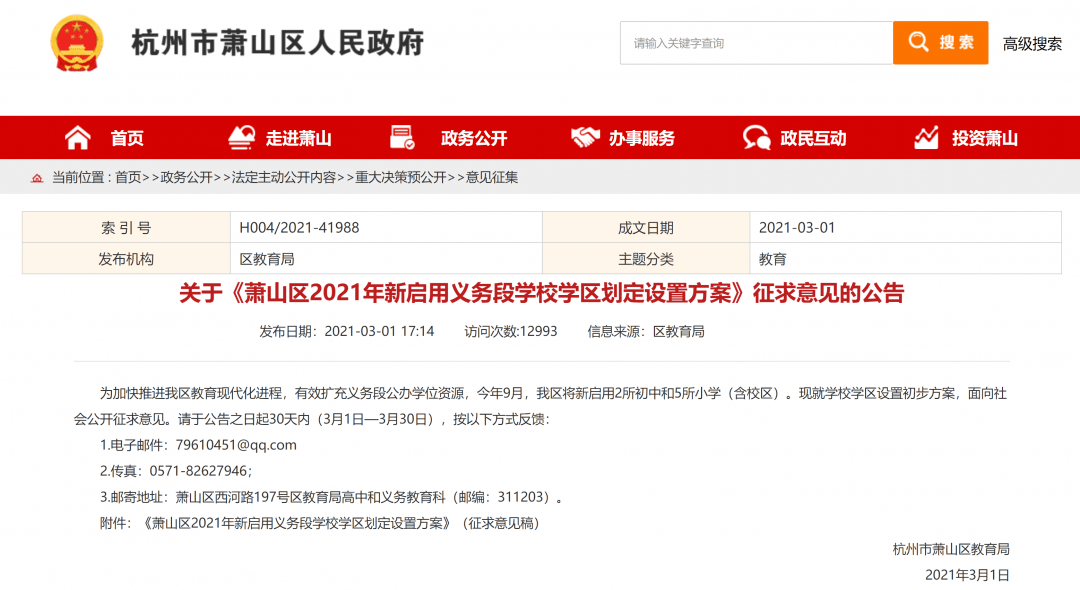Go to 政务公开 in breadcrumb path
The width and height of the screenshot is (1080, 590).
(187, 178)
